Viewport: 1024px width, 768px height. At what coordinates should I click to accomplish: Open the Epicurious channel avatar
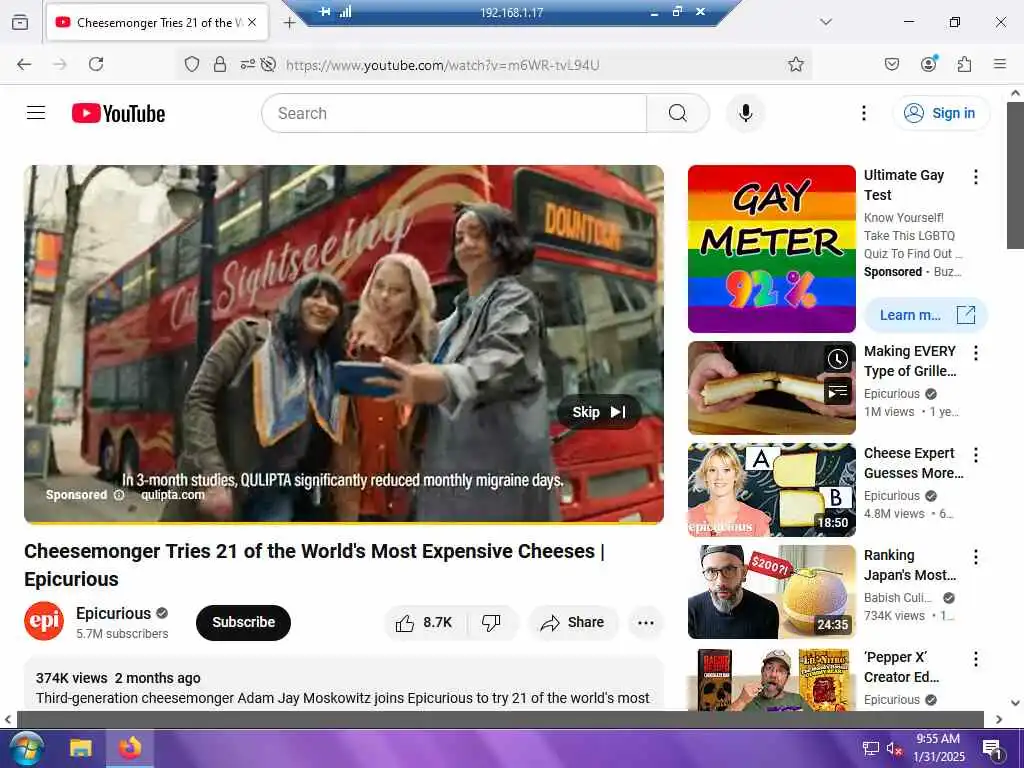(x=44, y=621)
